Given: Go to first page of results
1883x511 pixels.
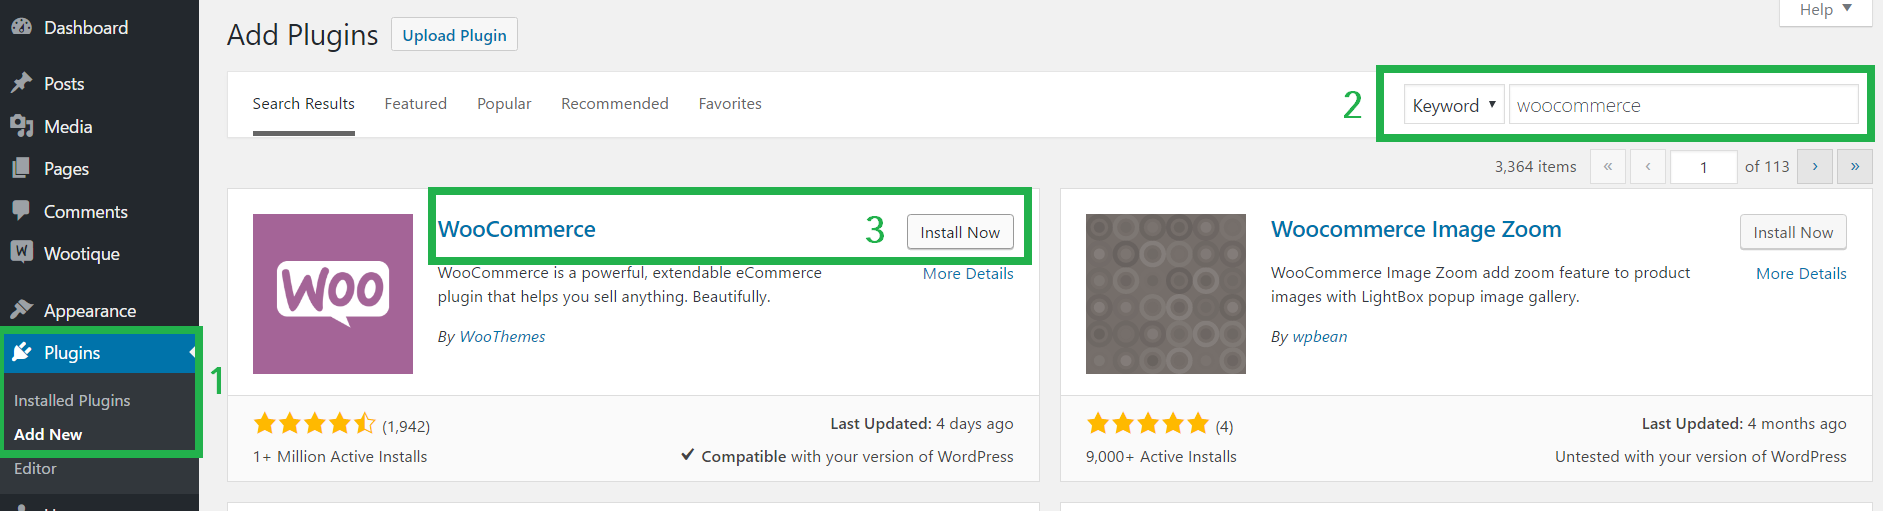Looking at the screenshot, I should tap(1607, 166).
